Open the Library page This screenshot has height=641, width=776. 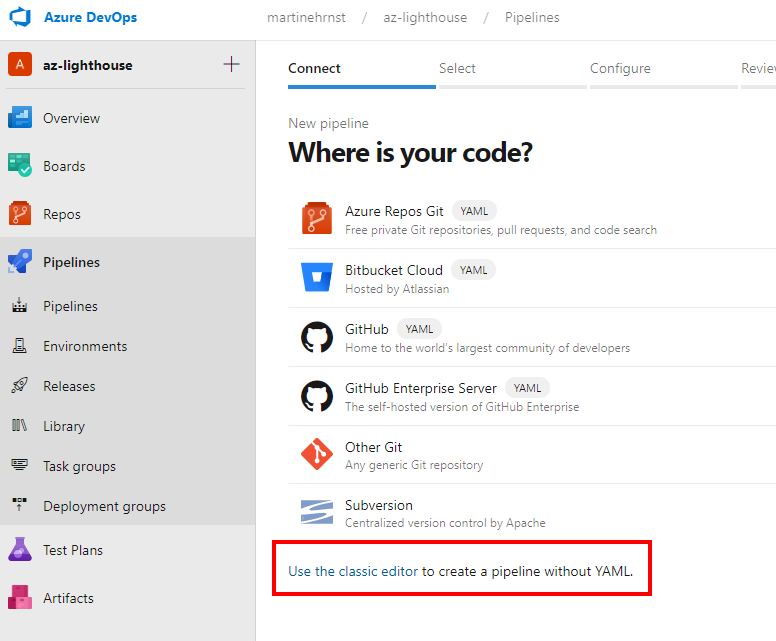point(64,426)
